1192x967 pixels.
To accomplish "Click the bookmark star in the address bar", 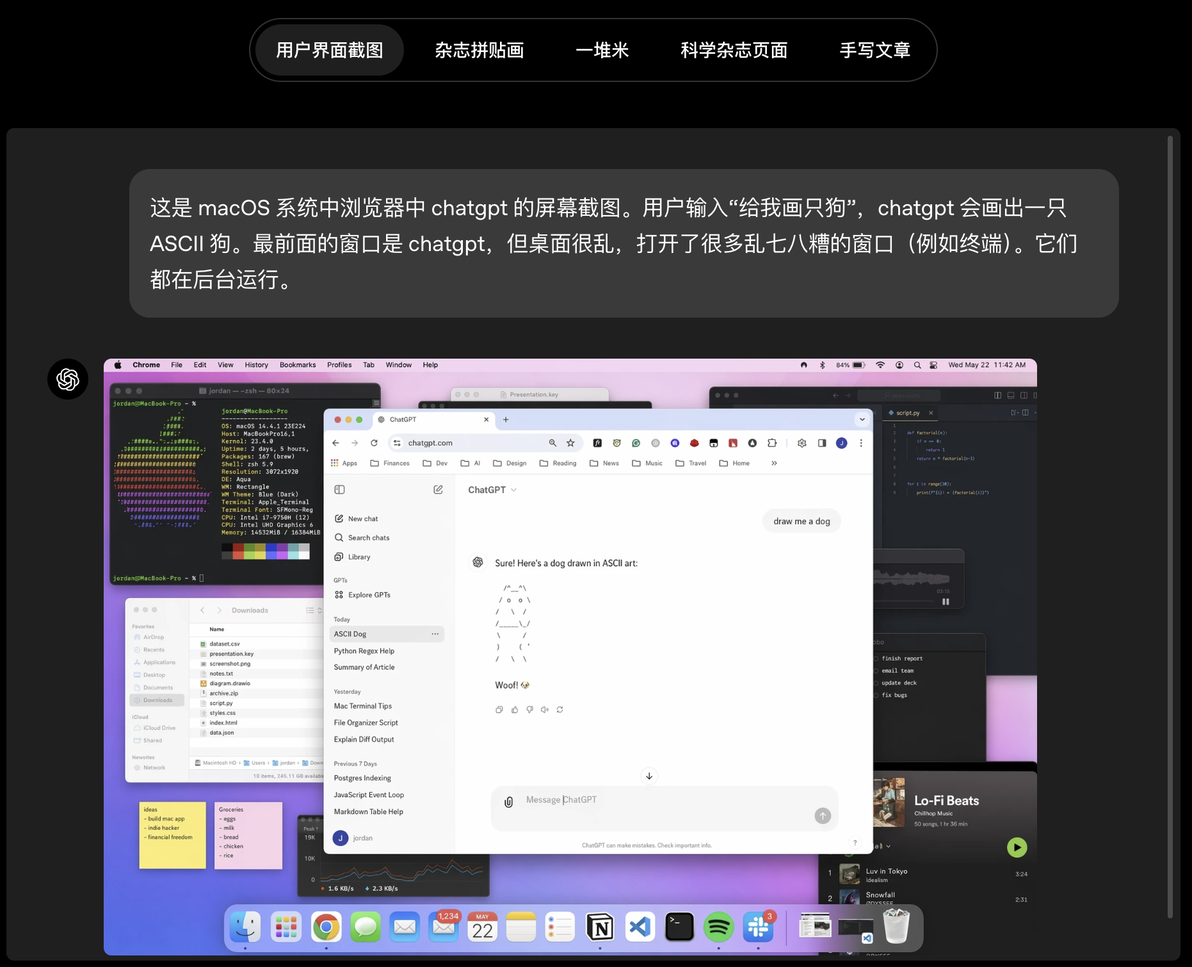I will [x=571, y=442].
